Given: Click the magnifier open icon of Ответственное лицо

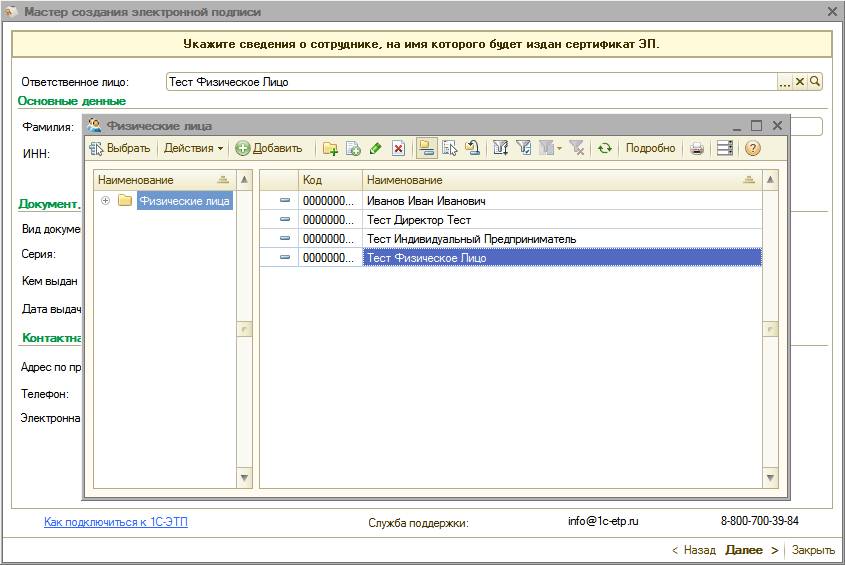Looking at the screenshot, I should 815,82.
